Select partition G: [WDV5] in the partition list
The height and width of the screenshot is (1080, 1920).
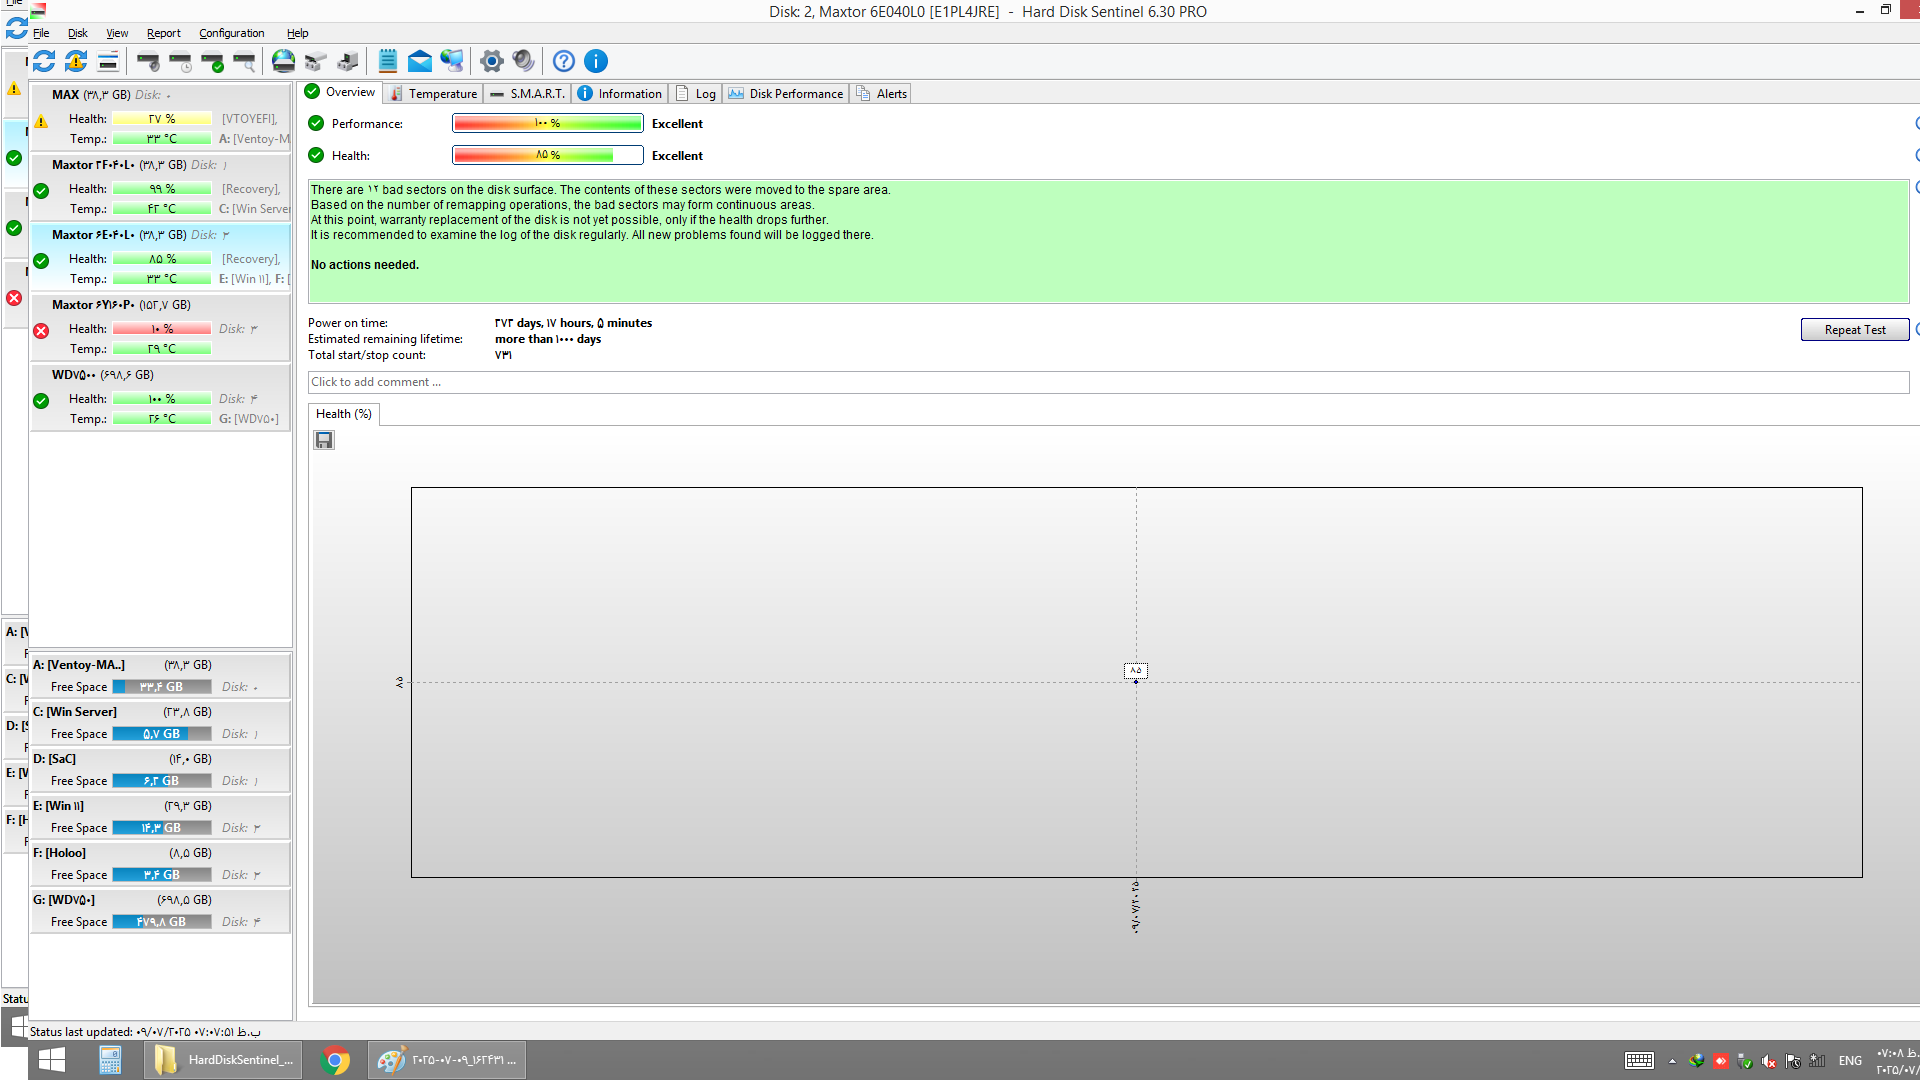(161, 910)
